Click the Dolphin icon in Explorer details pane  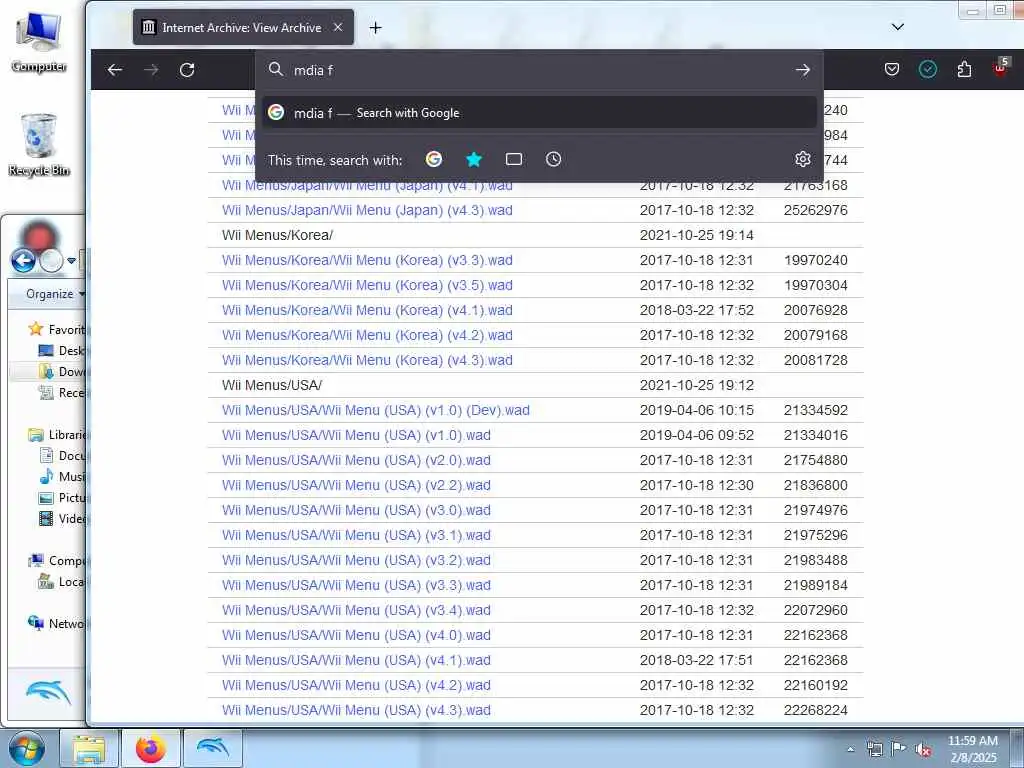coord(48,694)
